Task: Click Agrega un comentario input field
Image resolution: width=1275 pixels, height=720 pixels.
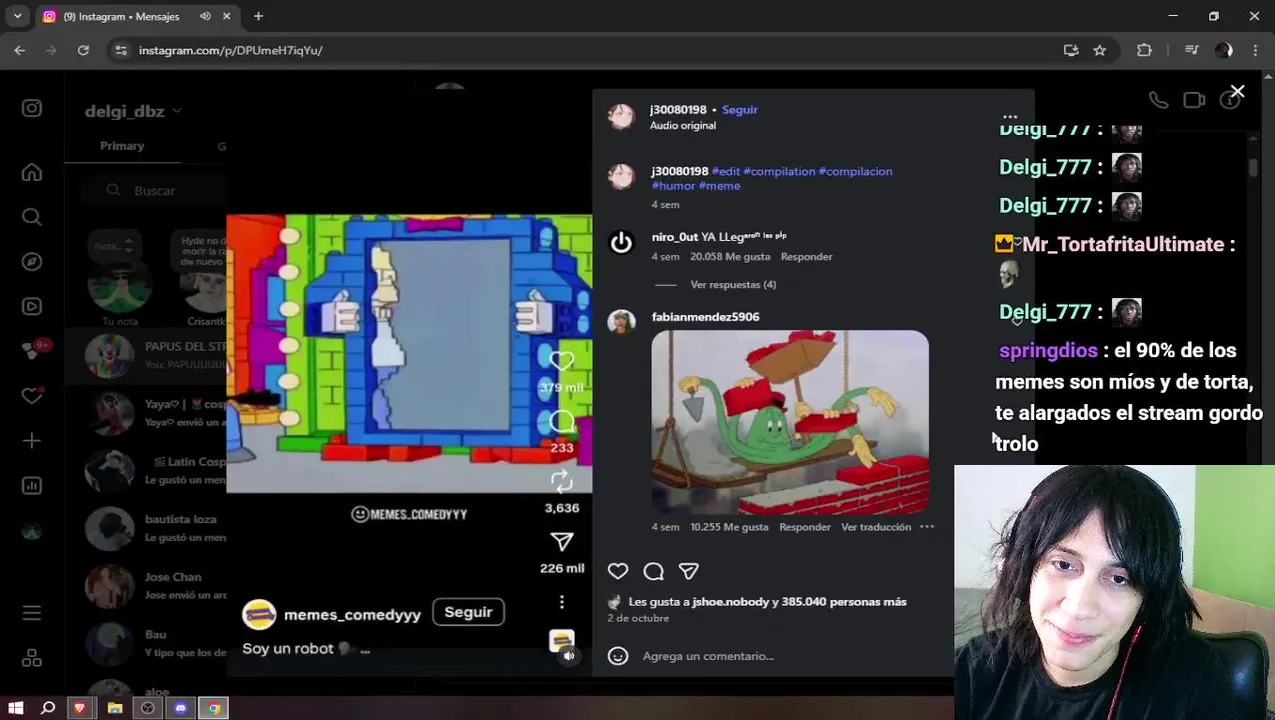Action: pos(708,656)
